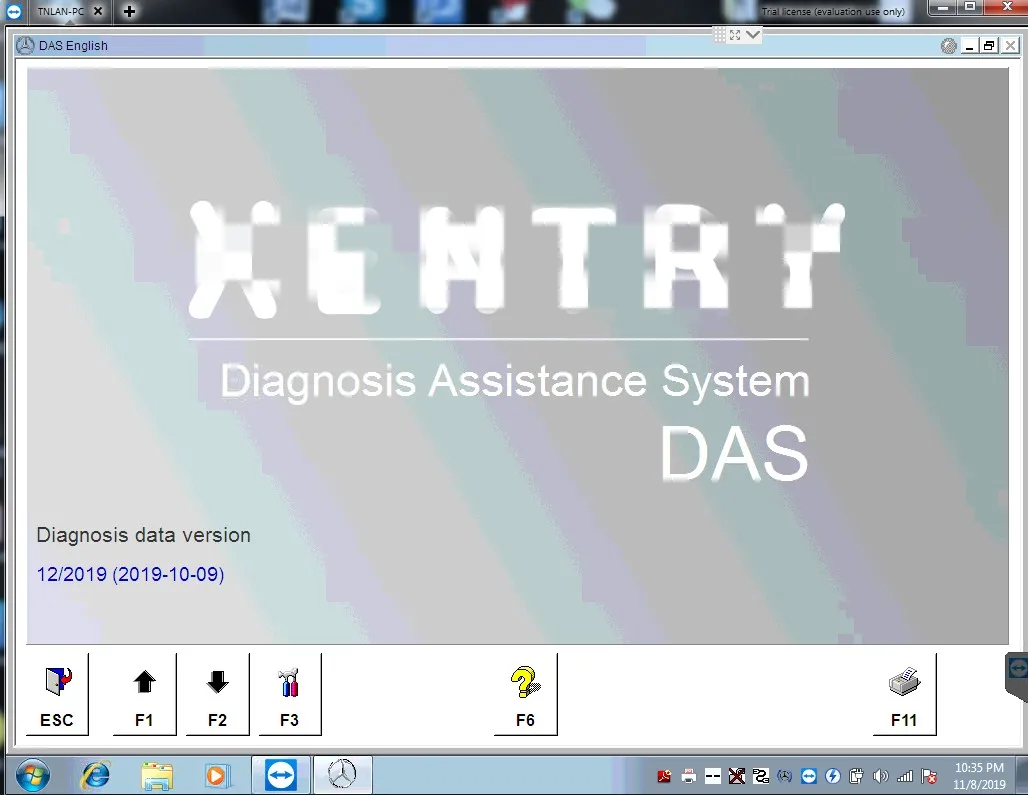Click the F1 up arrow button
Screen dimensions: 1028x795
[144, 693]
